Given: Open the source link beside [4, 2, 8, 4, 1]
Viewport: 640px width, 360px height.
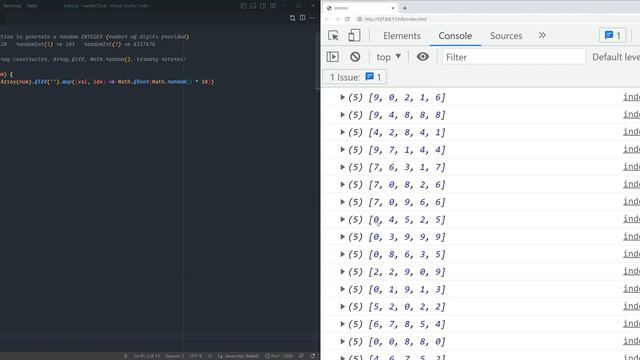Looking at the screenshot, I should [x=631, y=132].
